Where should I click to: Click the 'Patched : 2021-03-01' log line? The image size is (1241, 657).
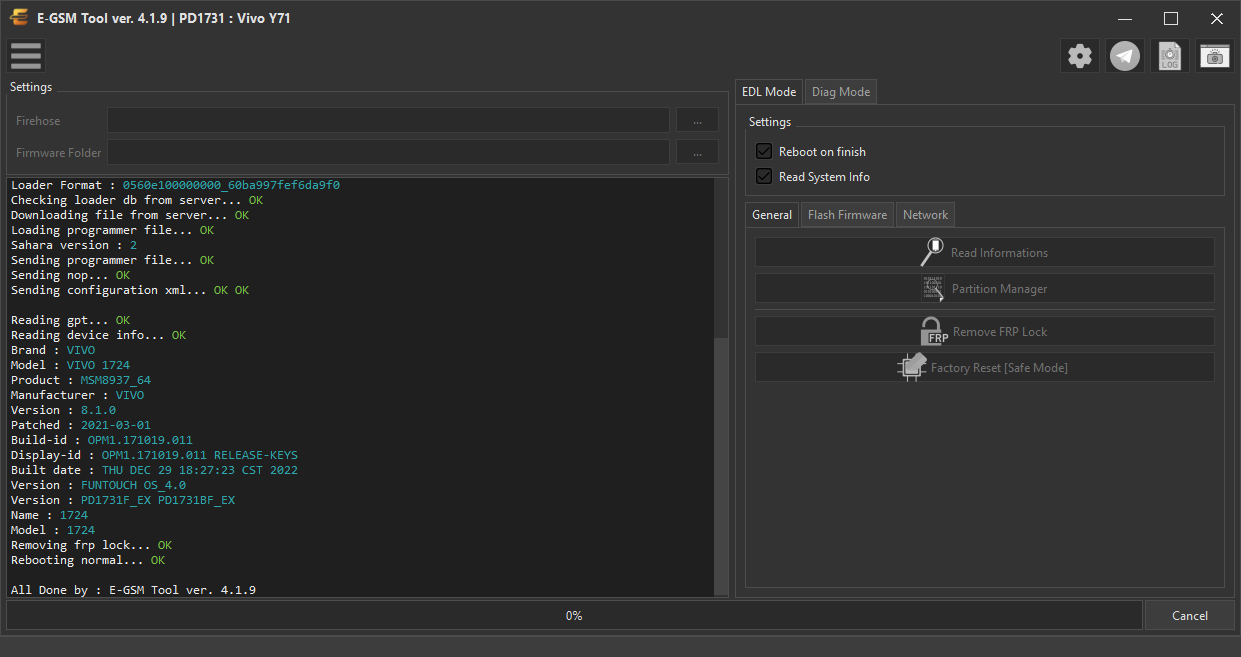[81, 425]
